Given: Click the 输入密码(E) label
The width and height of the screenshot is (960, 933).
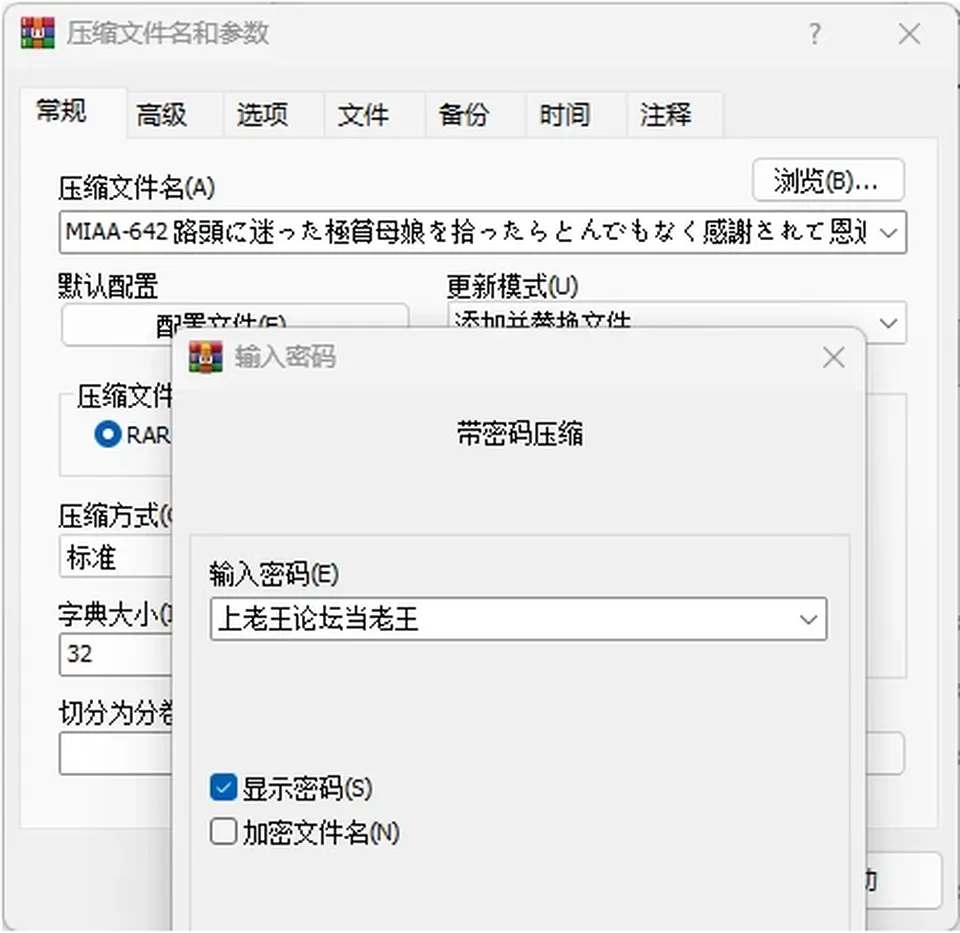Looking at the screenshot, I should (x=274, y=574).
